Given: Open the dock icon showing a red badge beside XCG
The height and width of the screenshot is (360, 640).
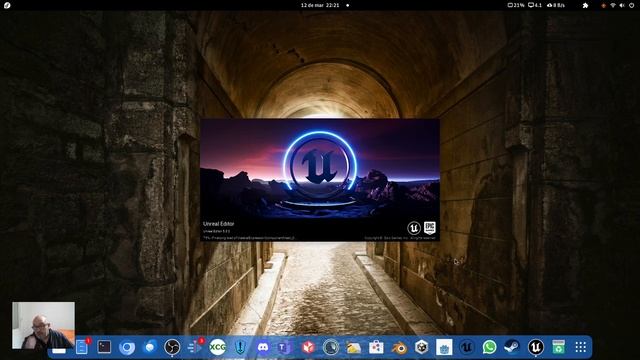Looking at the screenshot, I should point(195,347).
